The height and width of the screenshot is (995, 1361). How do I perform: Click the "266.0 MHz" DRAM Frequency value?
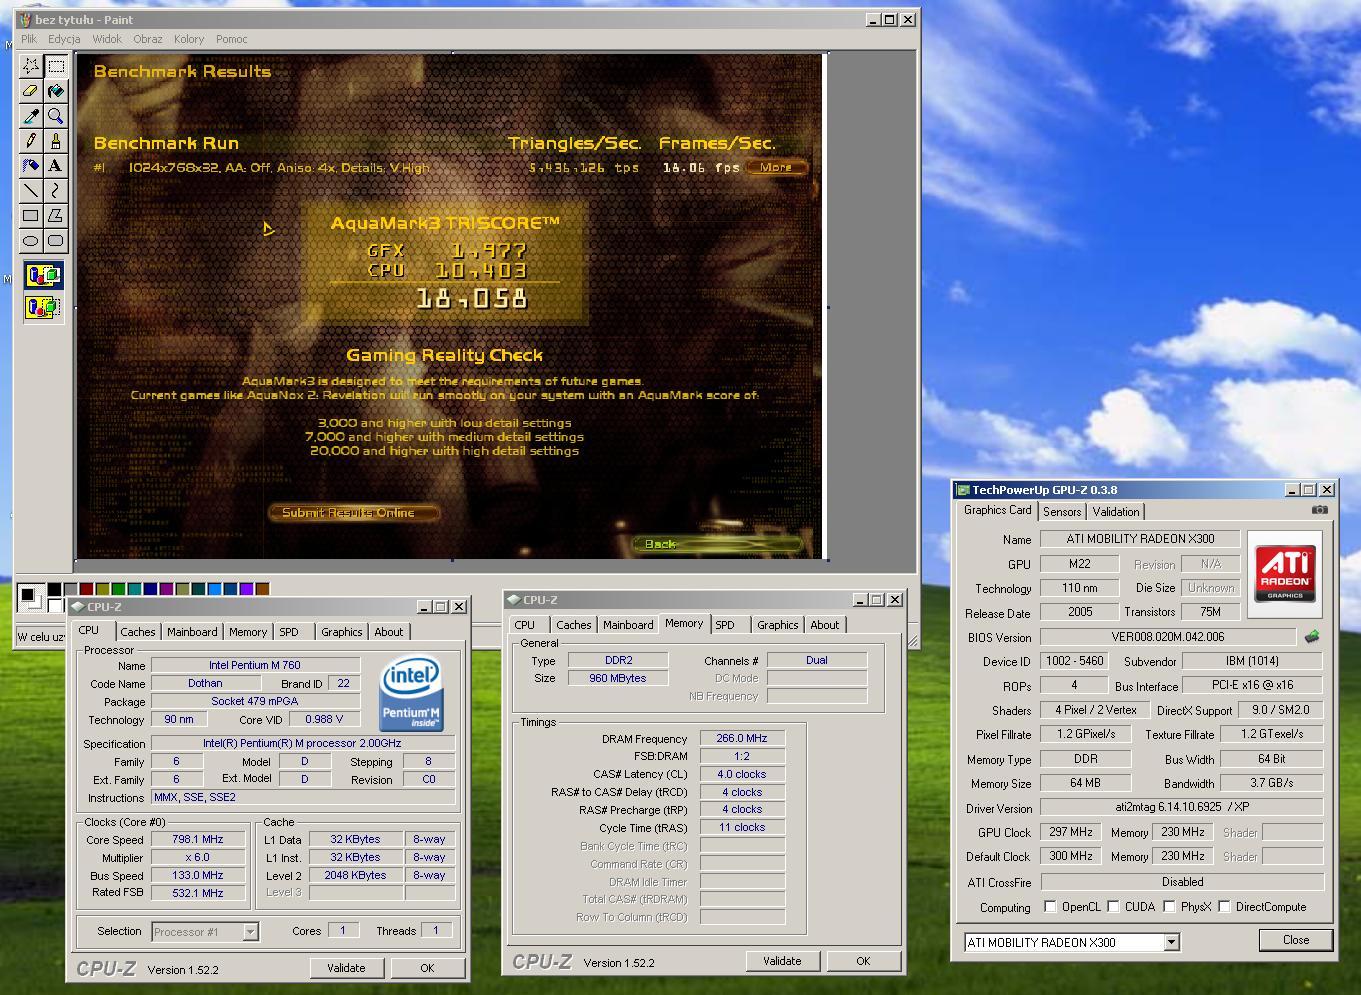tap(742, 738)
